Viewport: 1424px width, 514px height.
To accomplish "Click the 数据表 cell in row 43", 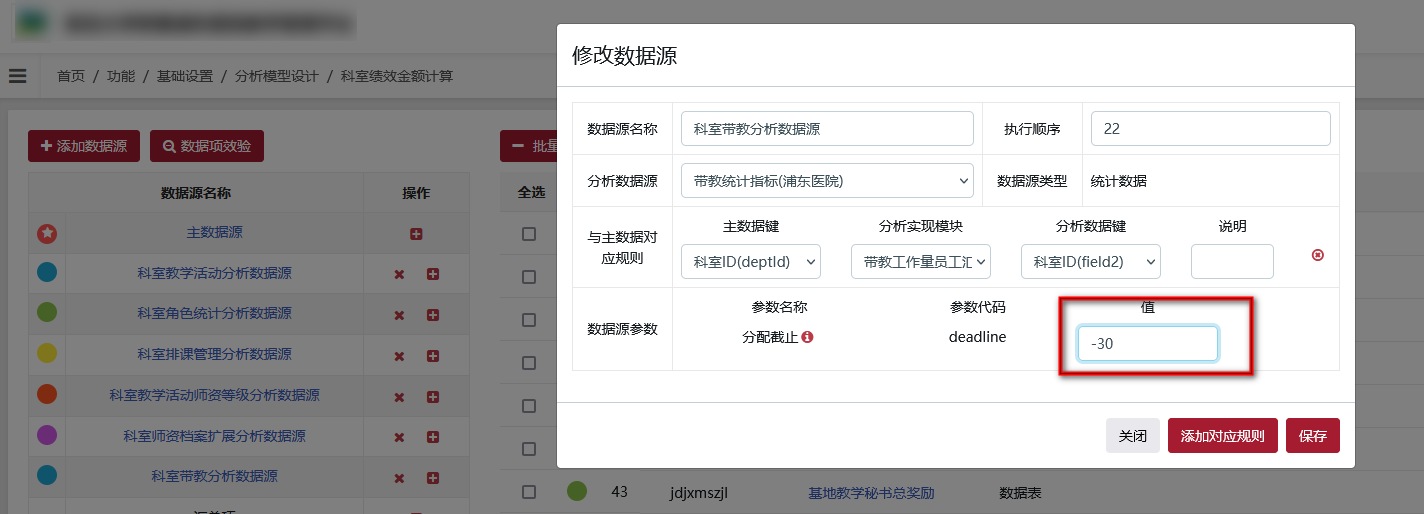I will tap(1021, 493).
